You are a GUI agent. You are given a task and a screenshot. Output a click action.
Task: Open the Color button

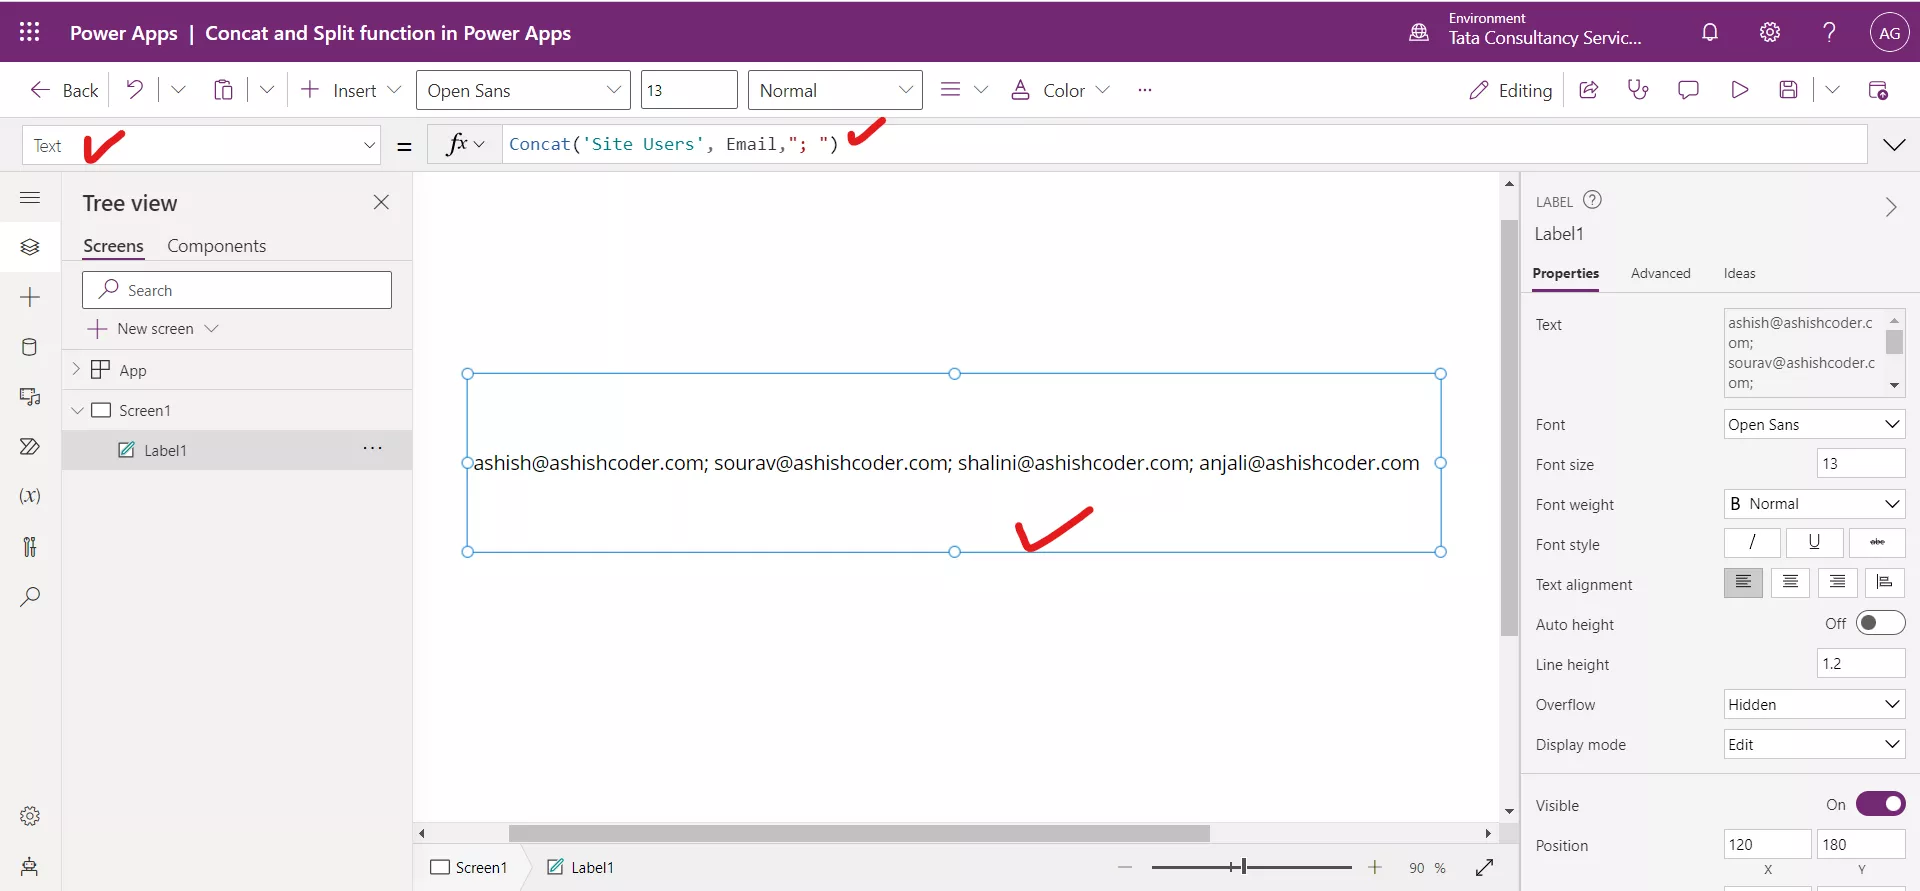click(1060, 90)
